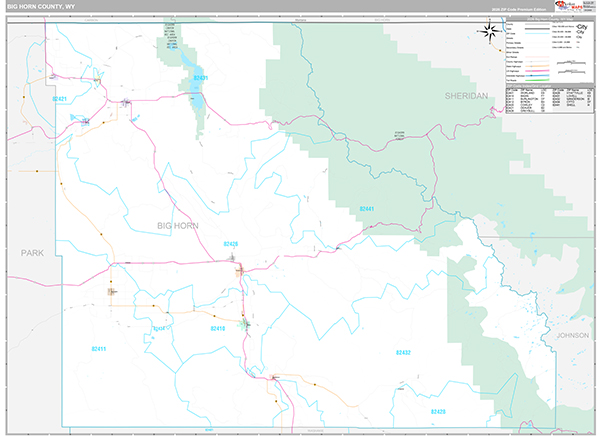Select the 82410 ZIP code label
This screenshot has height=436, width=600.
pos(218,327)
